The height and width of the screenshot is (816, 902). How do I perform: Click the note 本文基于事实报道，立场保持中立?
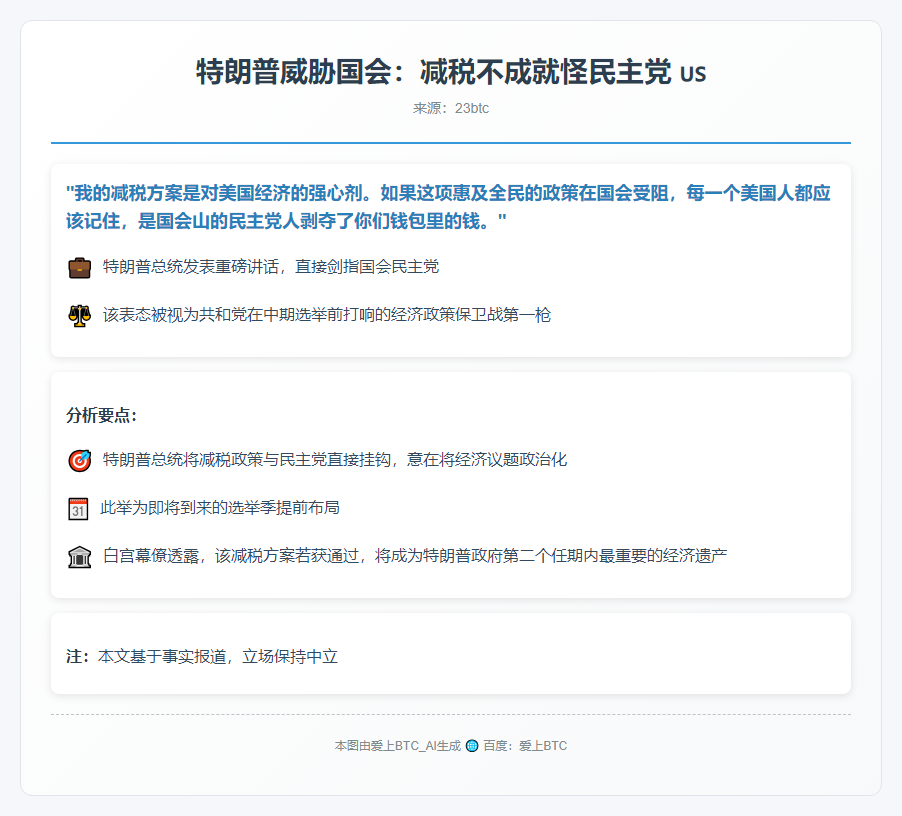pos(218,656)
